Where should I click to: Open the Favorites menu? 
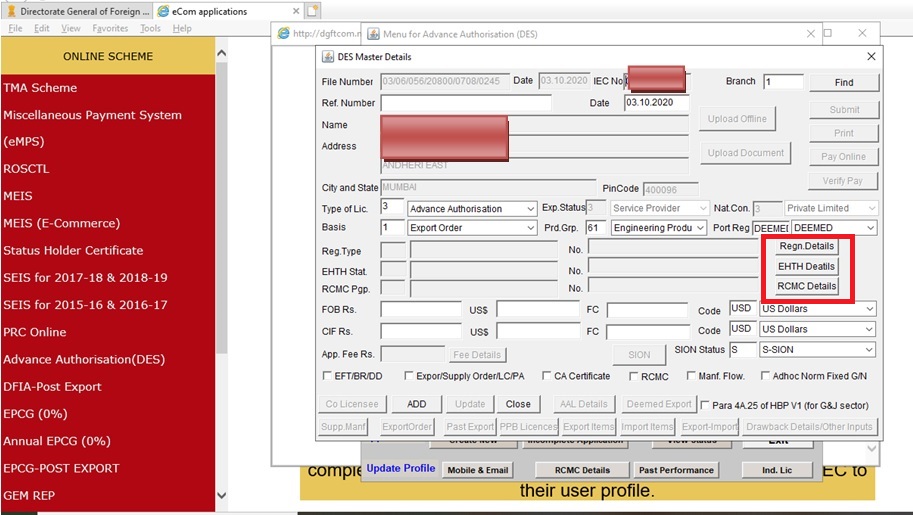(x=110, y=28)
